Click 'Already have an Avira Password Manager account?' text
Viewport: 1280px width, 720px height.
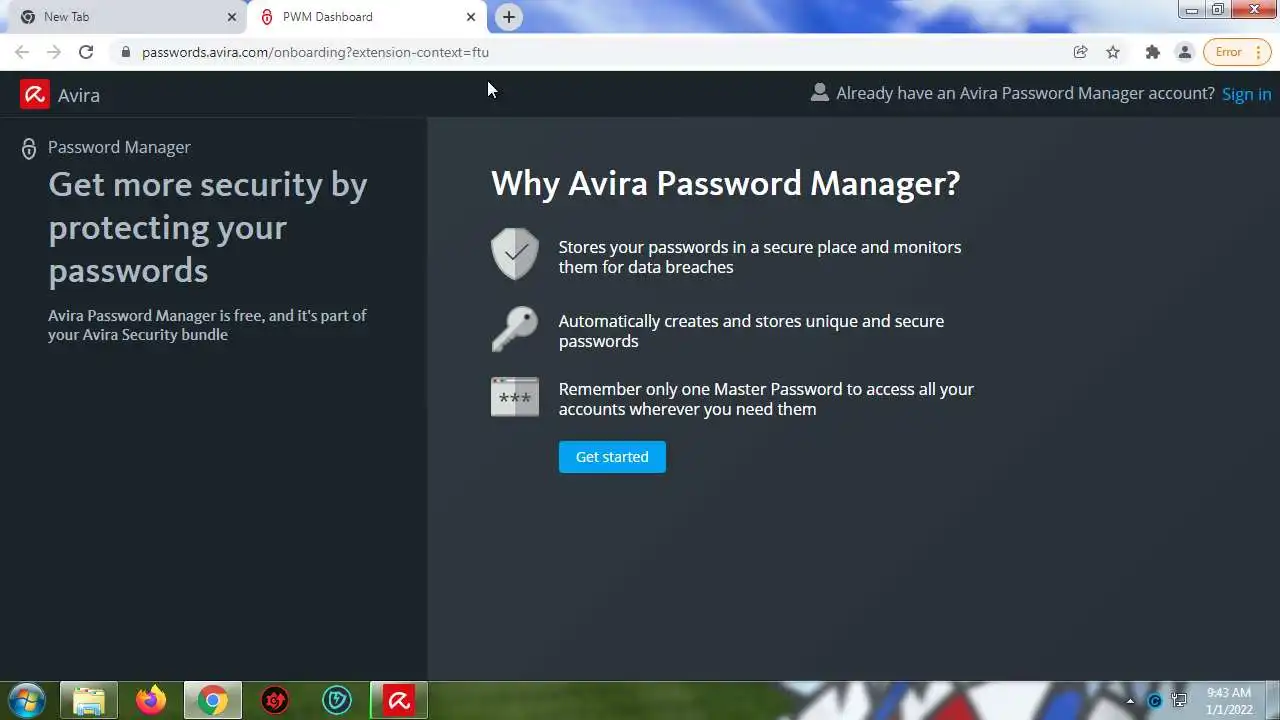tap(1025, 94)
